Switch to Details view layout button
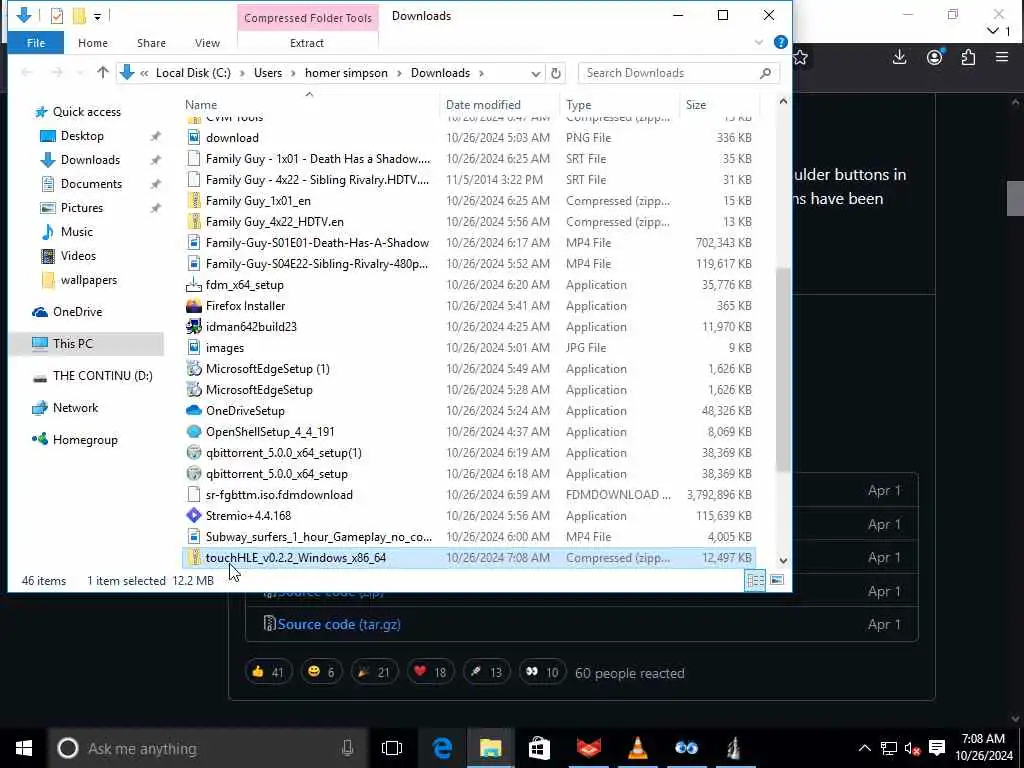Viewport: 1024px width, 768px height. [756, 580]
